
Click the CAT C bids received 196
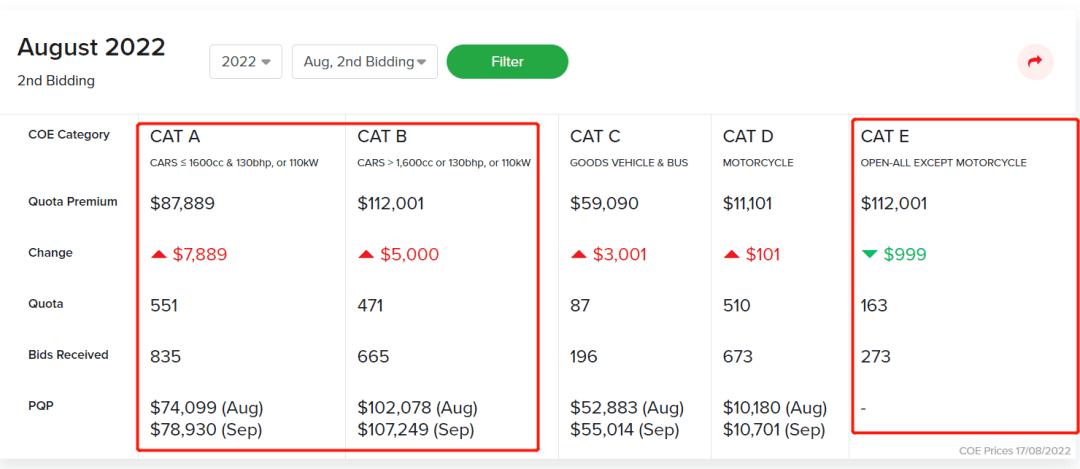click(x=584, y=356)
